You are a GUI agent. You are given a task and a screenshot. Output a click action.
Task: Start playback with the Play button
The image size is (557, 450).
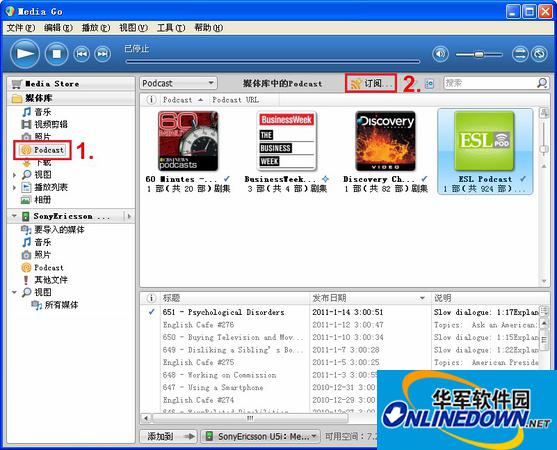pyautogui.click(x=25, y=54)
